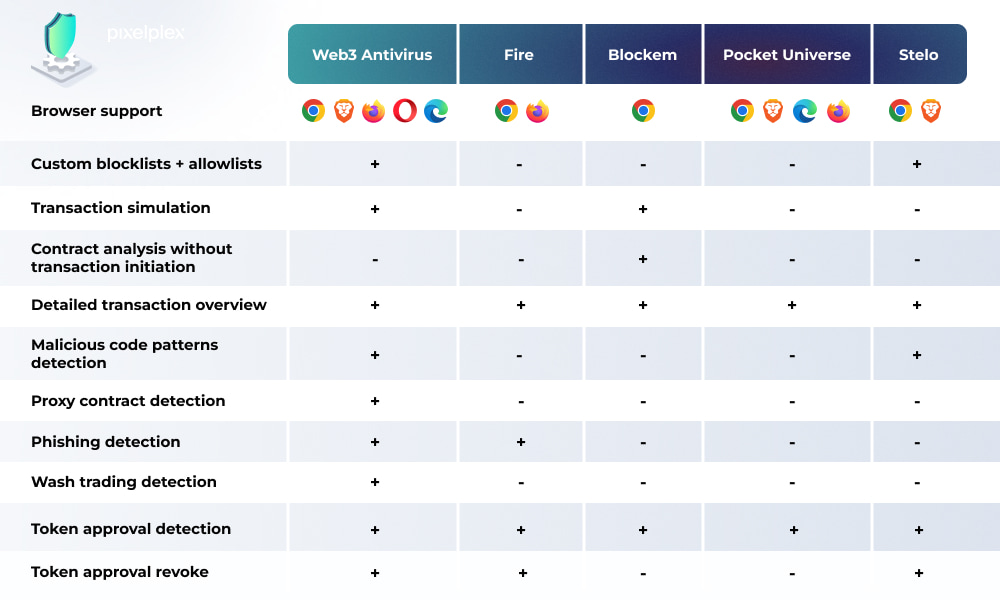This screenshot has width=1000, height=600.
Task: Click the Firefox icon under Fire
Action: pos(538,111)
